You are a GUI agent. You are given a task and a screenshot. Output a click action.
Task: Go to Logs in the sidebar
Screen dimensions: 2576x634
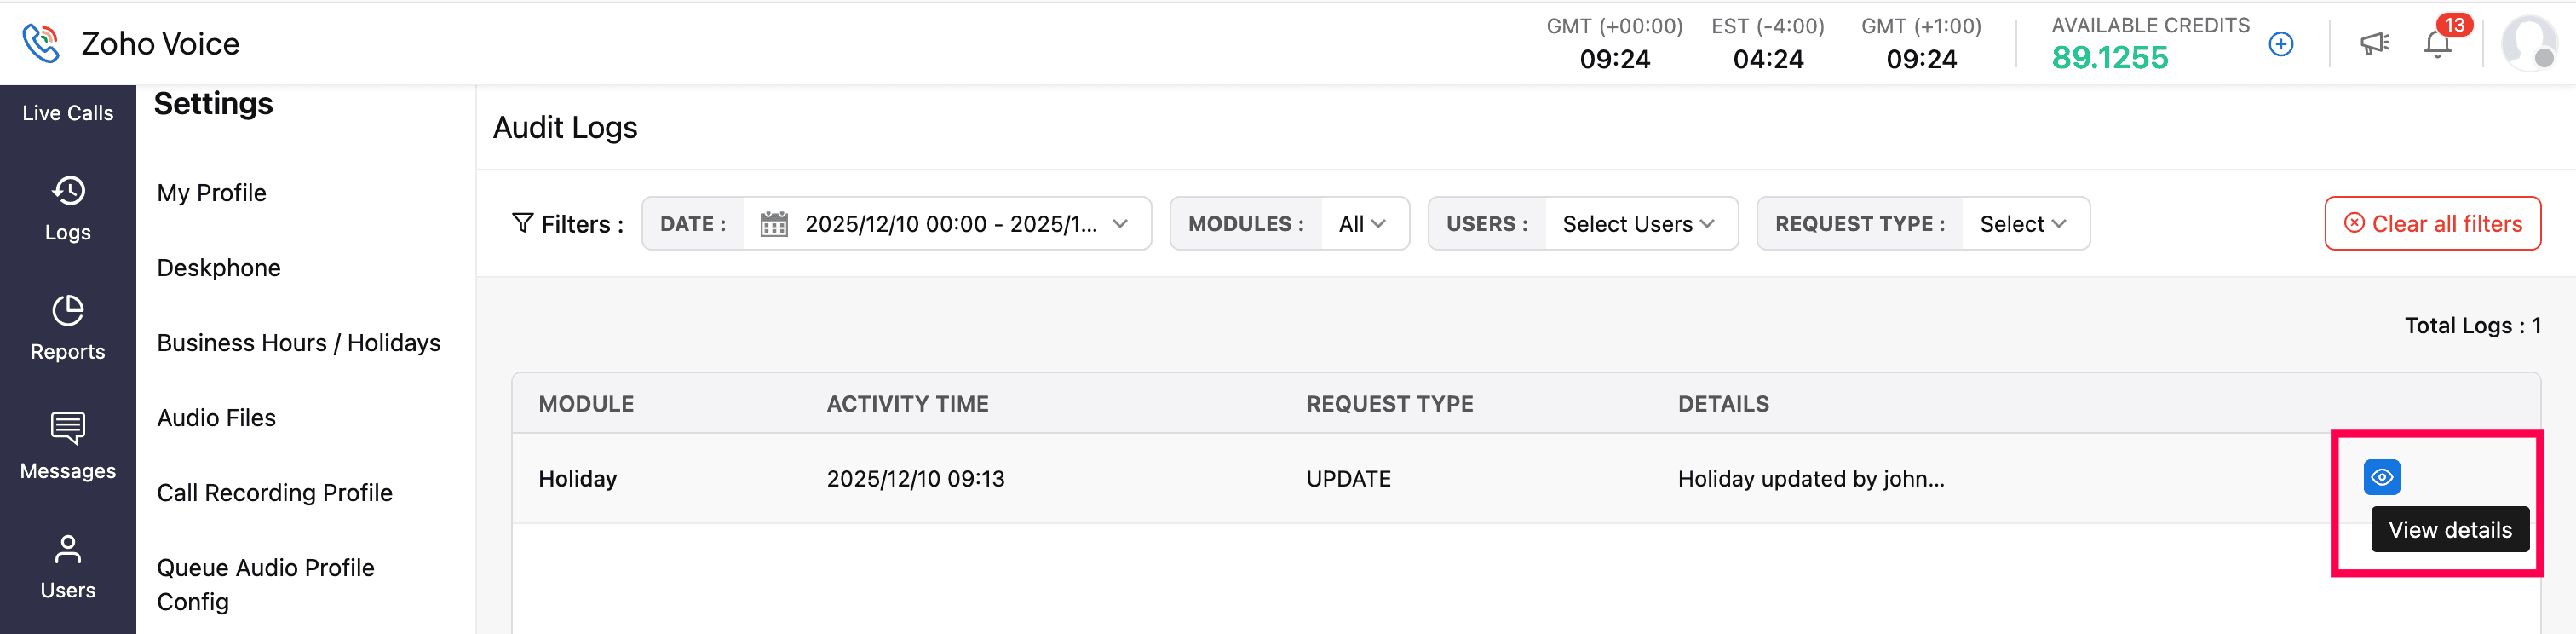click(68, 208)
